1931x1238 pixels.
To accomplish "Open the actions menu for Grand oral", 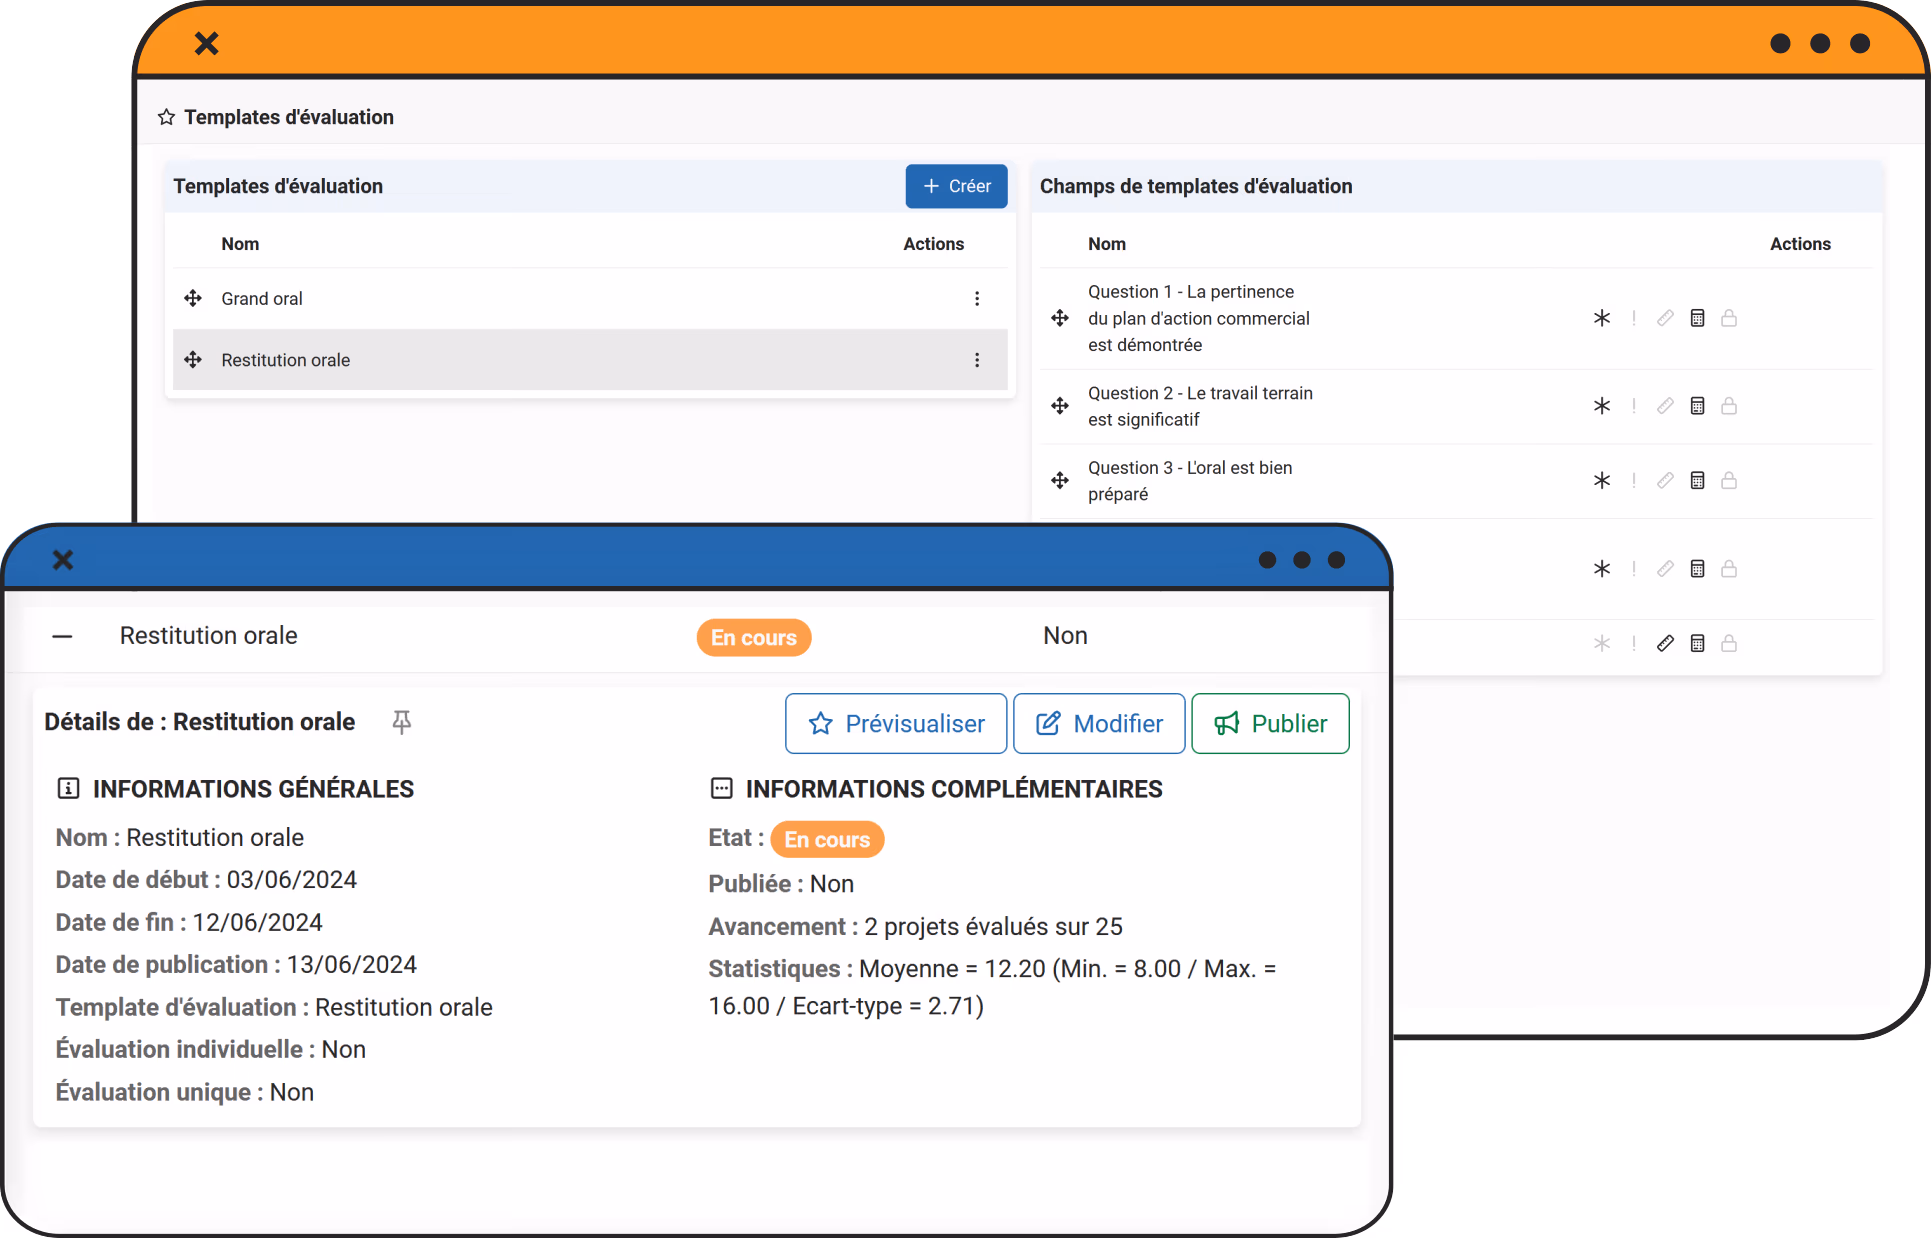I will (x=977, y=299).
